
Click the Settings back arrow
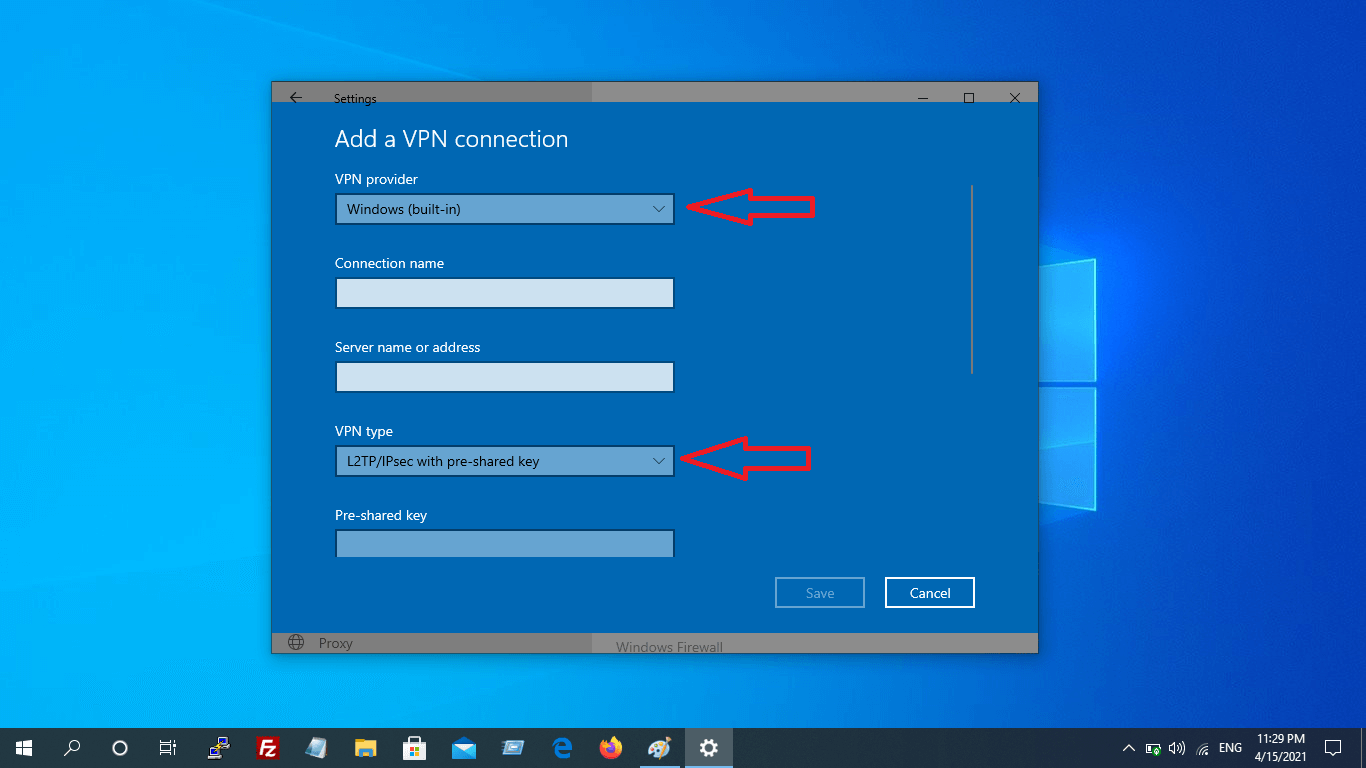coord(295,98)
